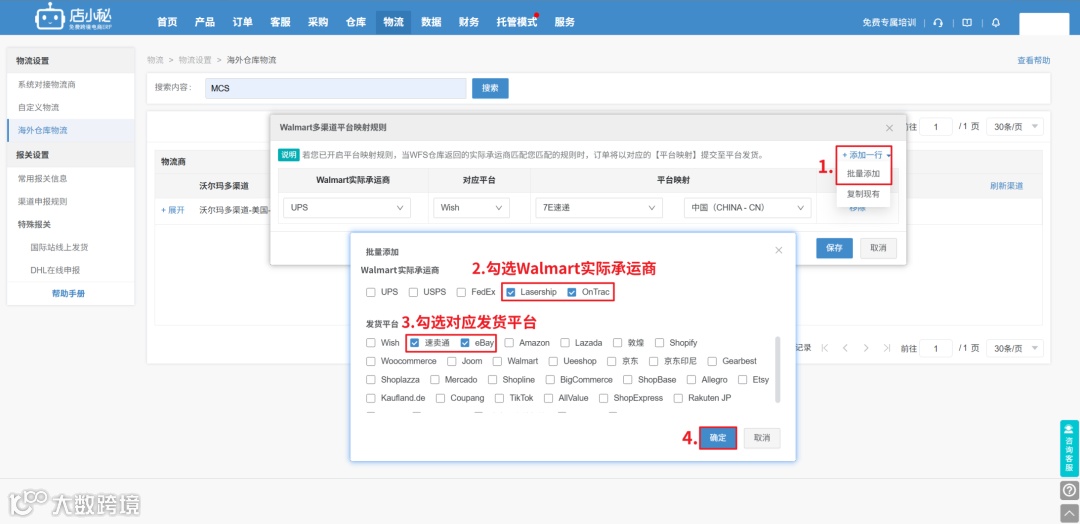Click the 搜索内容 field containing MCS
The width and height of the screenshot is (1080, 524).
(335, 88)
